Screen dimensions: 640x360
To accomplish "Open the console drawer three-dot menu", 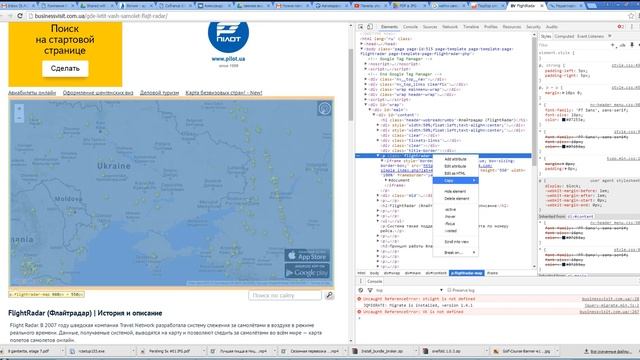I will point(361,281).
